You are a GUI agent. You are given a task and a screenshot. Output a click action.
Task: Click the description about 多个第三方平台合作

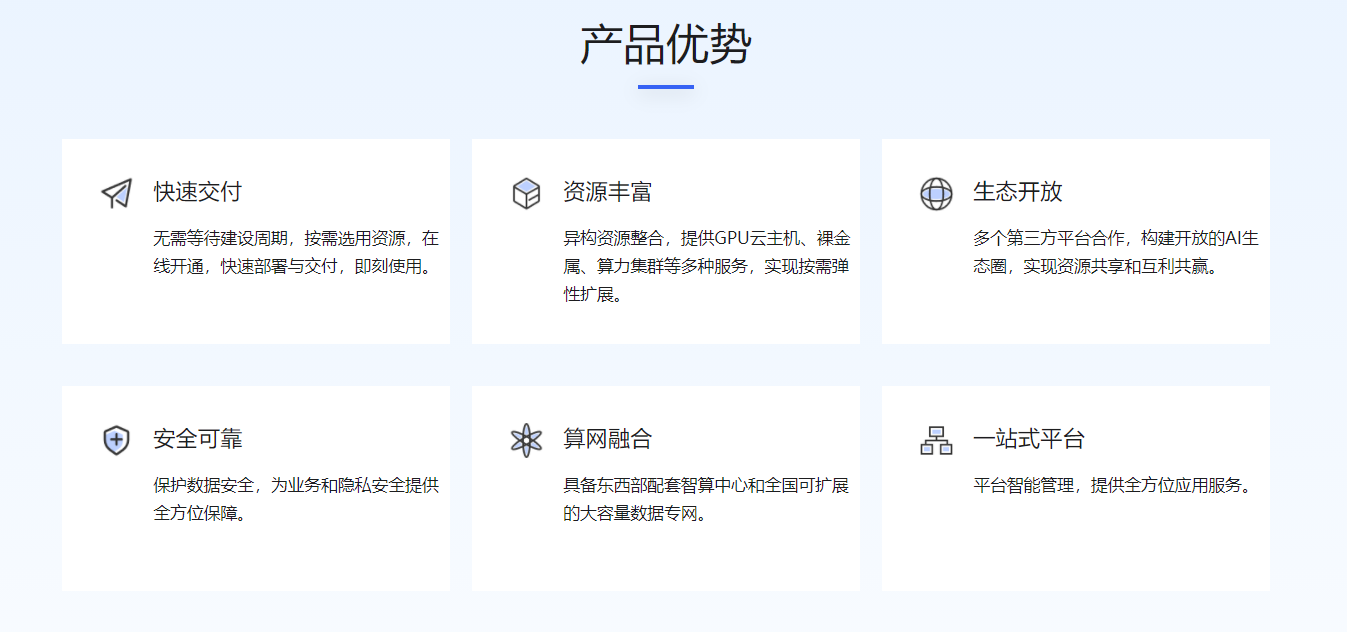point(1115,253)
